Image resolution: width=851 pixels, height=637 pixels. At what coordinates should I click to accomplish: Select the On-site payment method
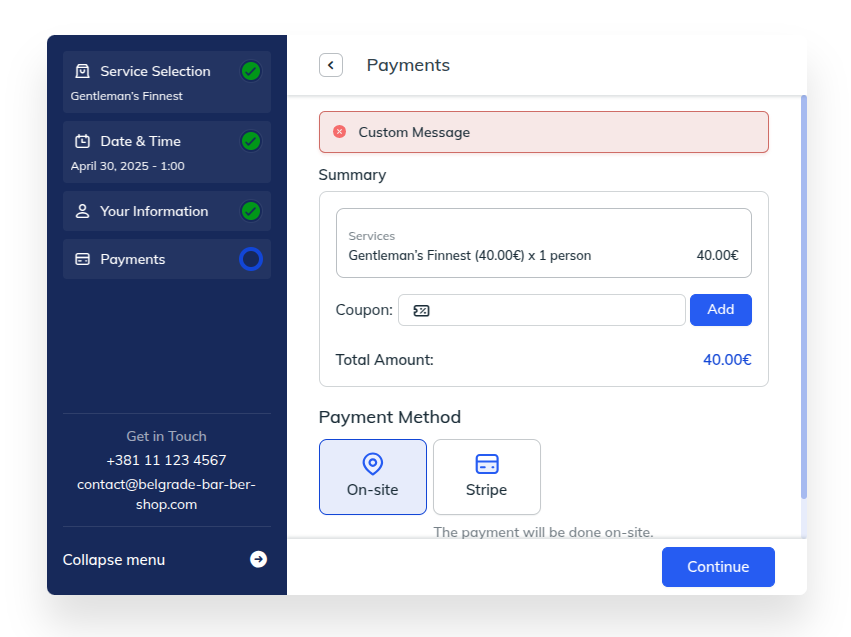[372, 477]
